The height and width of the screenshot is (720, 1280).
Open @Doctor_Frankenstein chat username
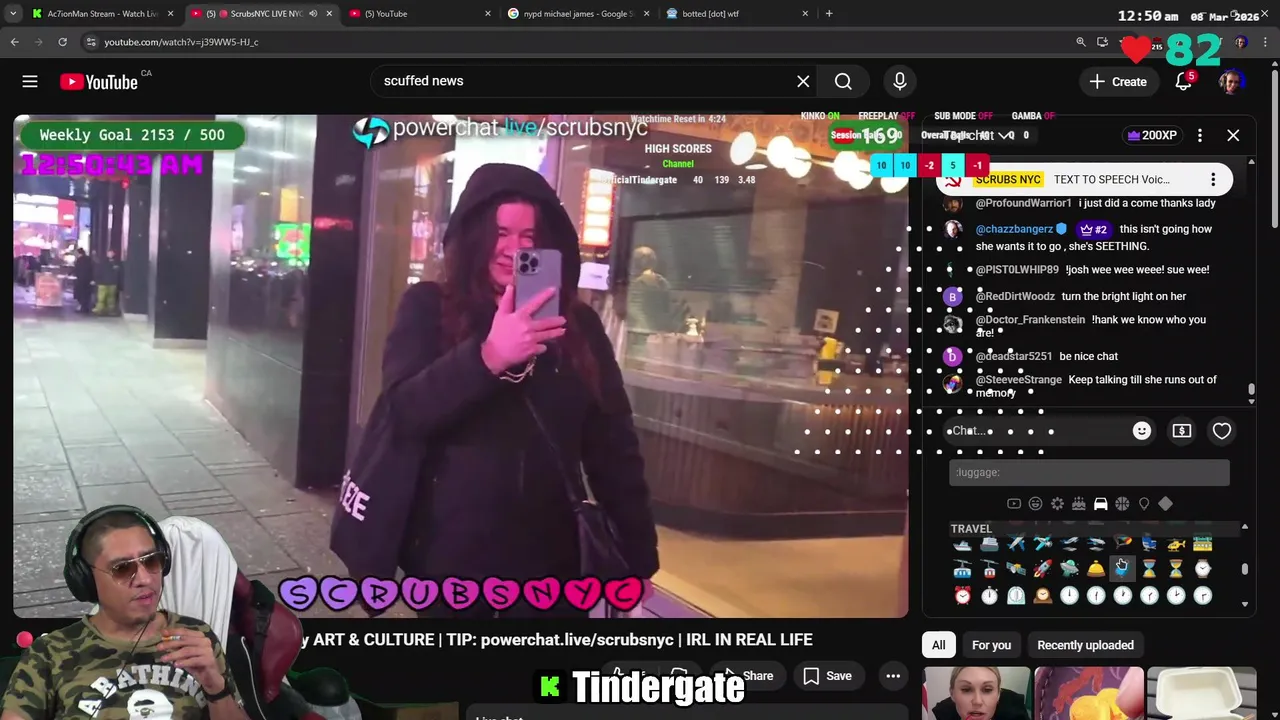1030,320
